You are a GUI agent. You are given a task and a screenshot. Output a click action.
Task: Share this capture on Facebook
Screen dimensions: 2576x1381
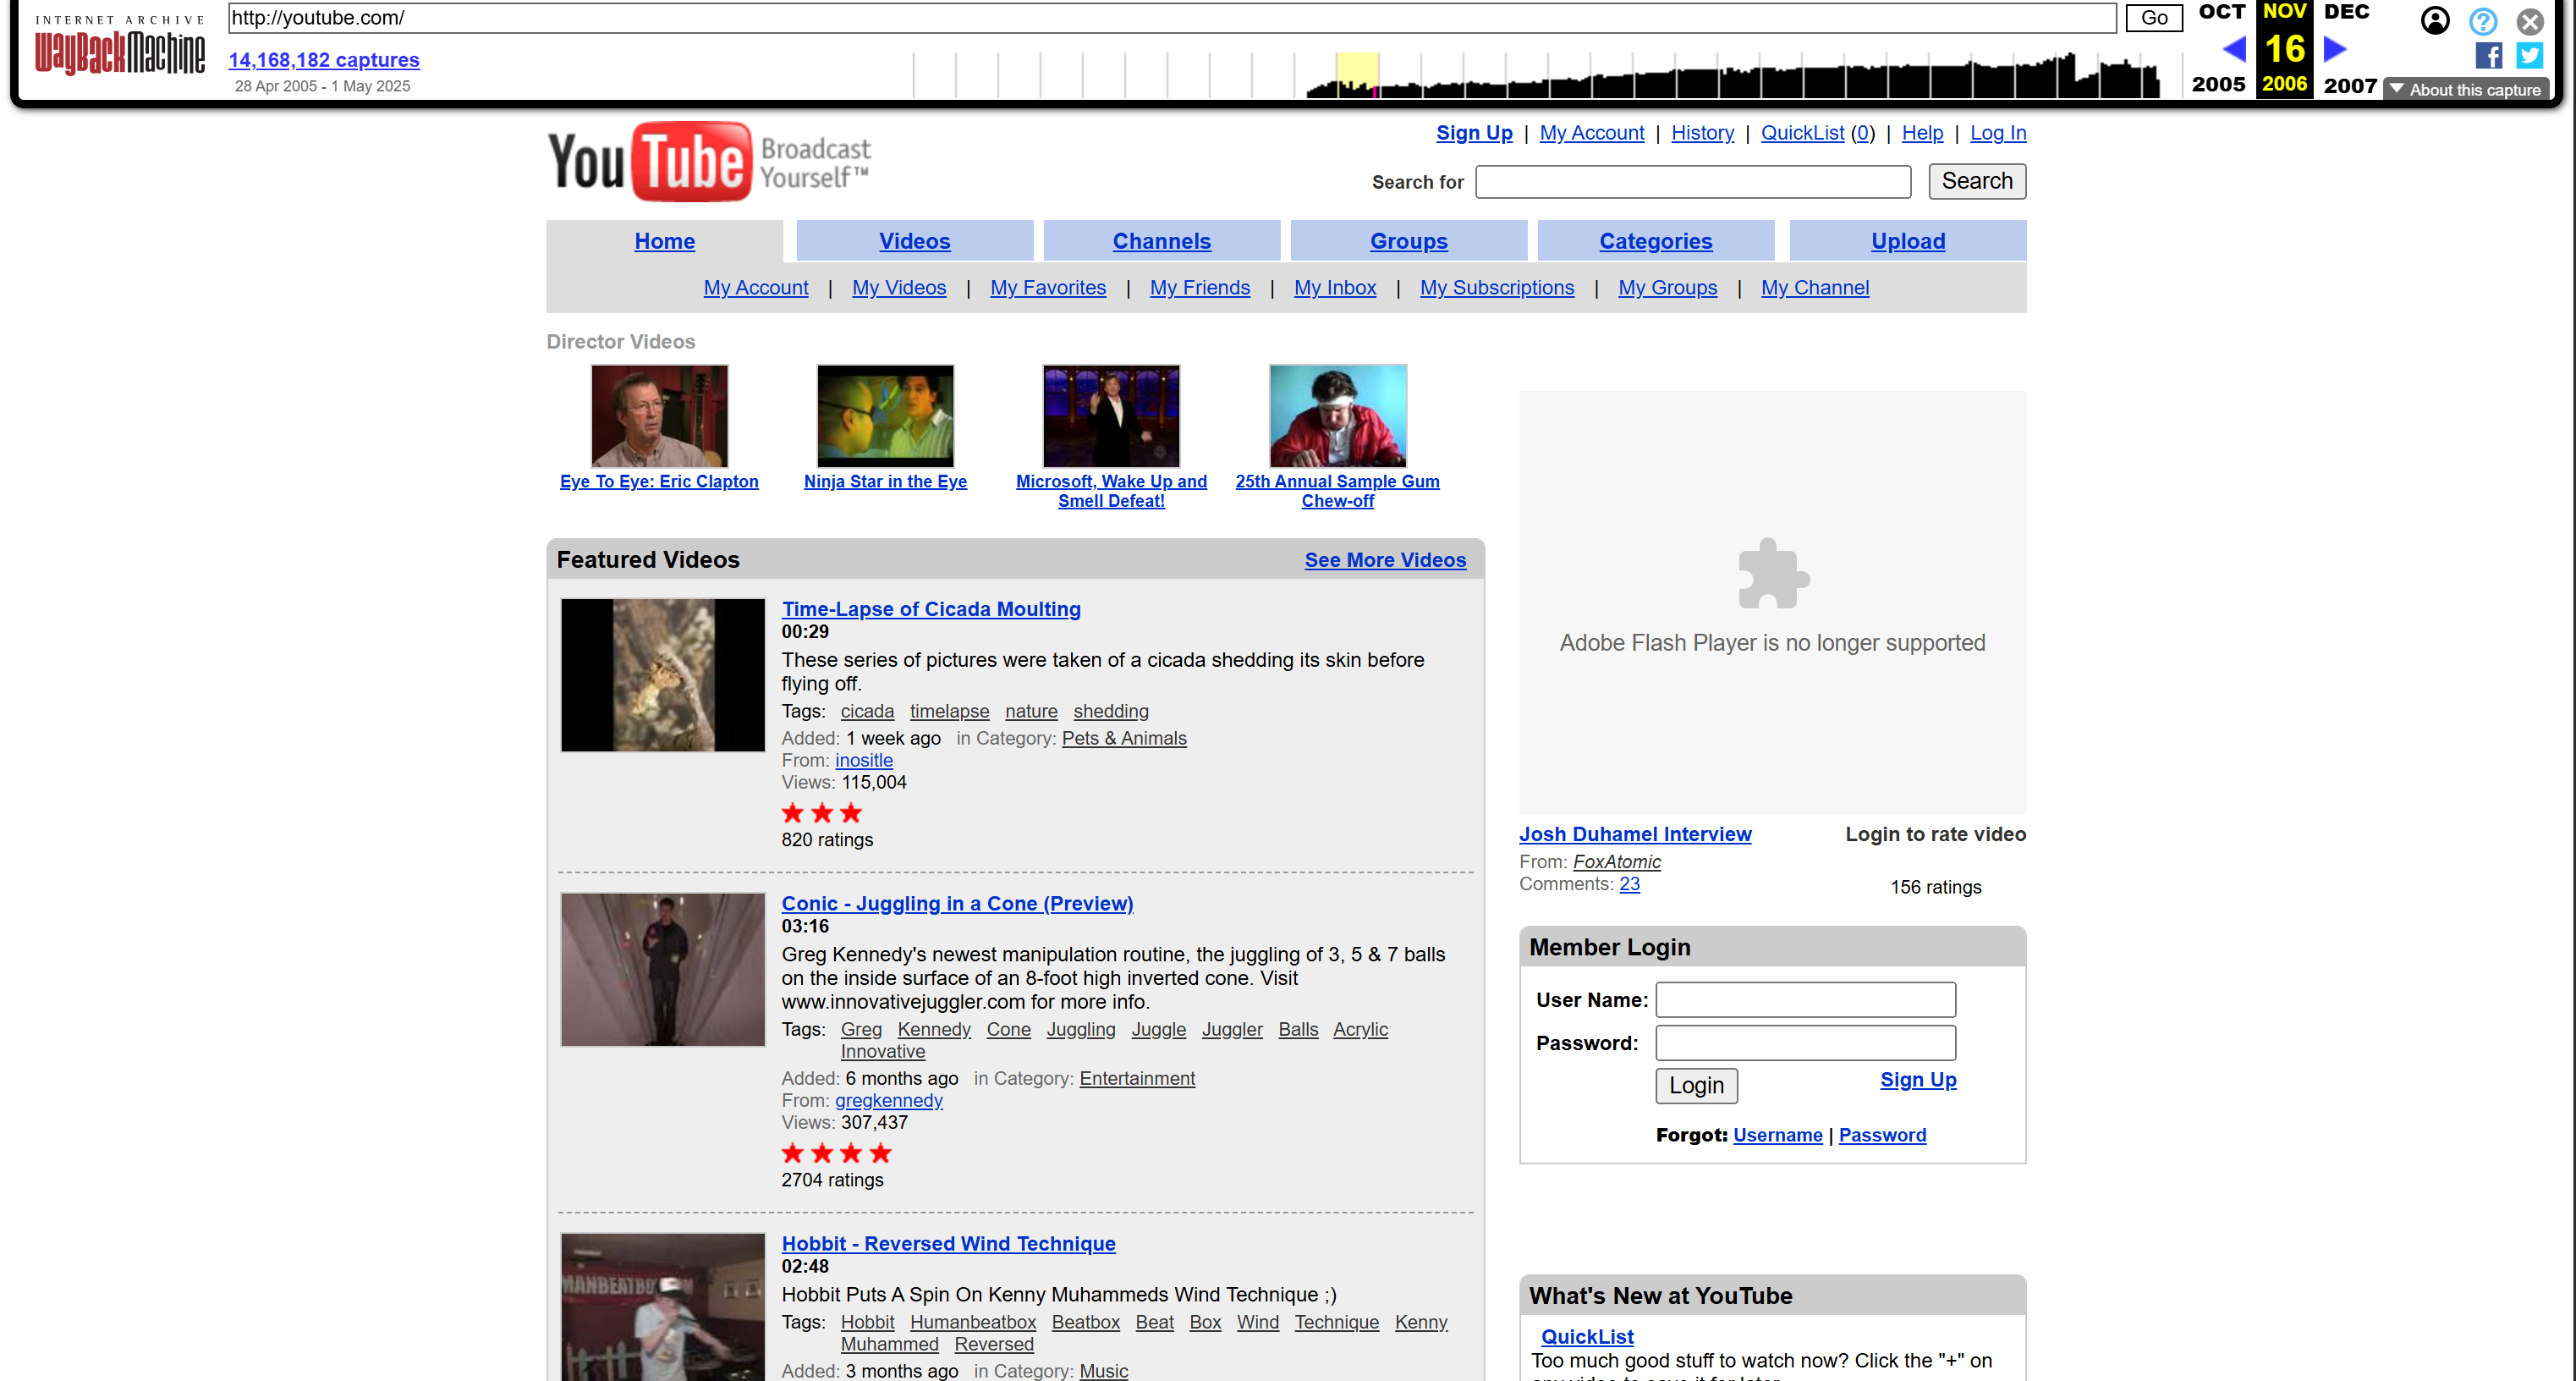(x=2487, y=56)
